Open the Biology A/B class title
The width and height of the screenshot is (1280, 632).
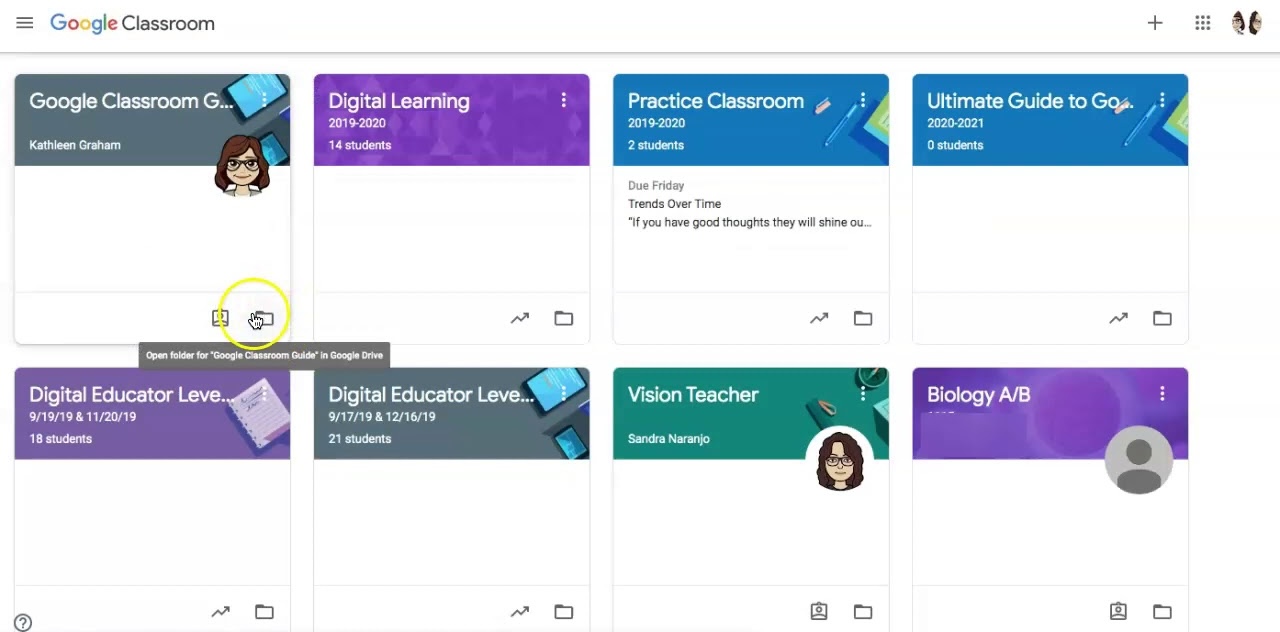coord(978,395)
